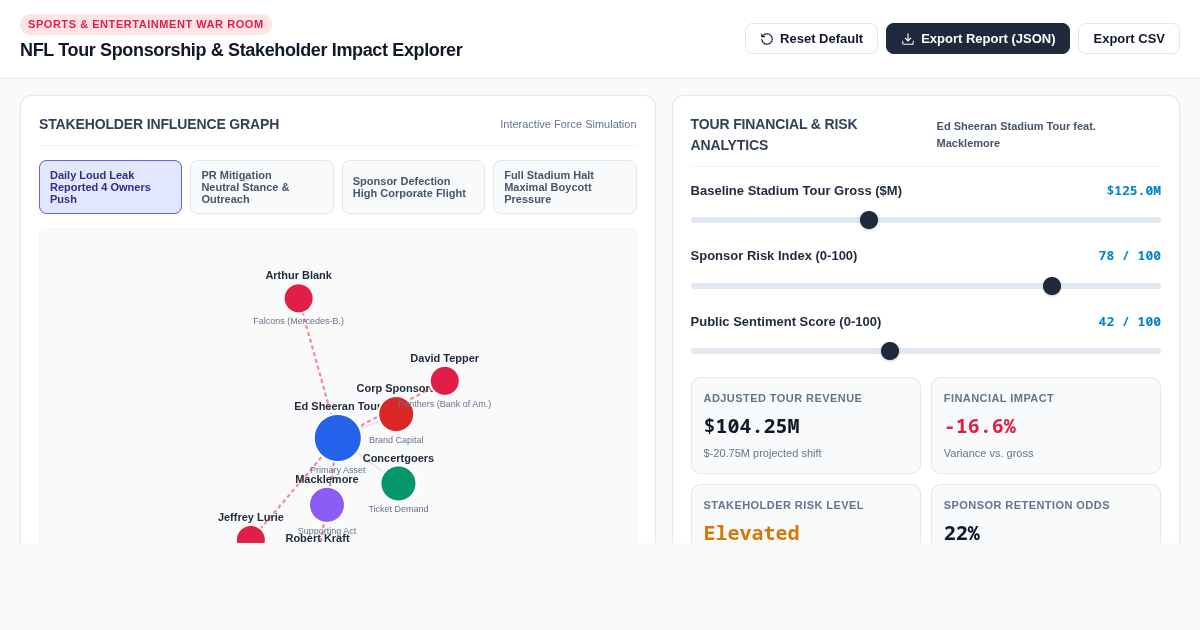This screenshot has height=630, width=1200.
Task: Click the Interactive Force Simulation label
Action: point(568,124)
